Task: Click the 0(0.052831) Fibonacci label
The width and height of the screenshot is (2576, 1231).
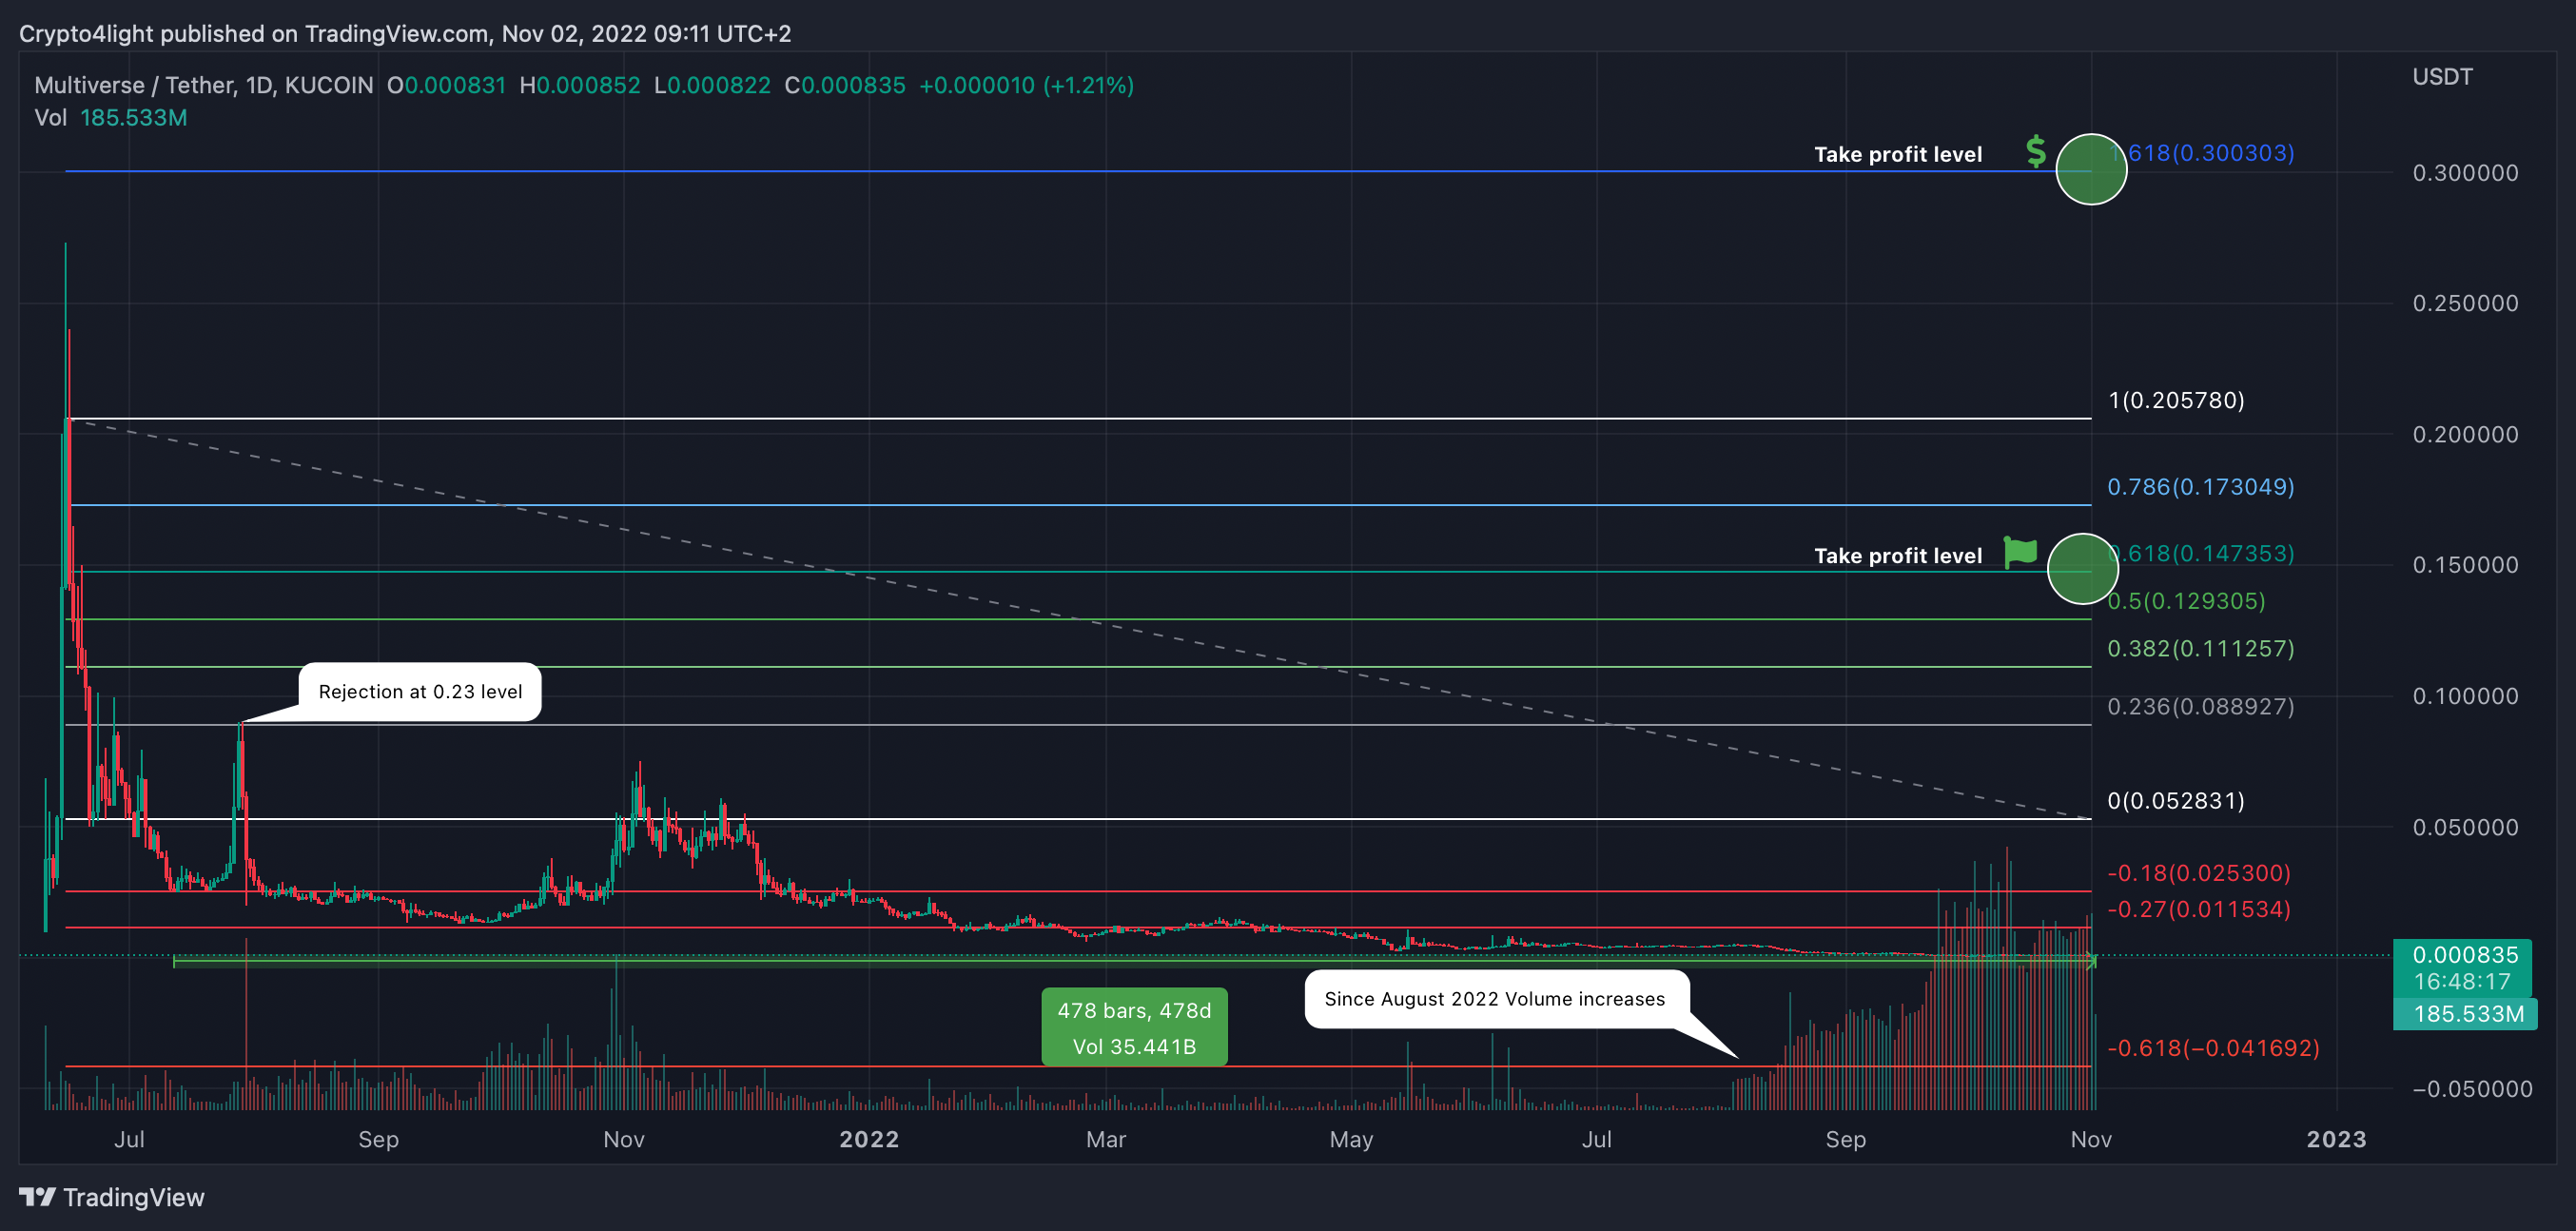Action: (x=2176, y=800)
